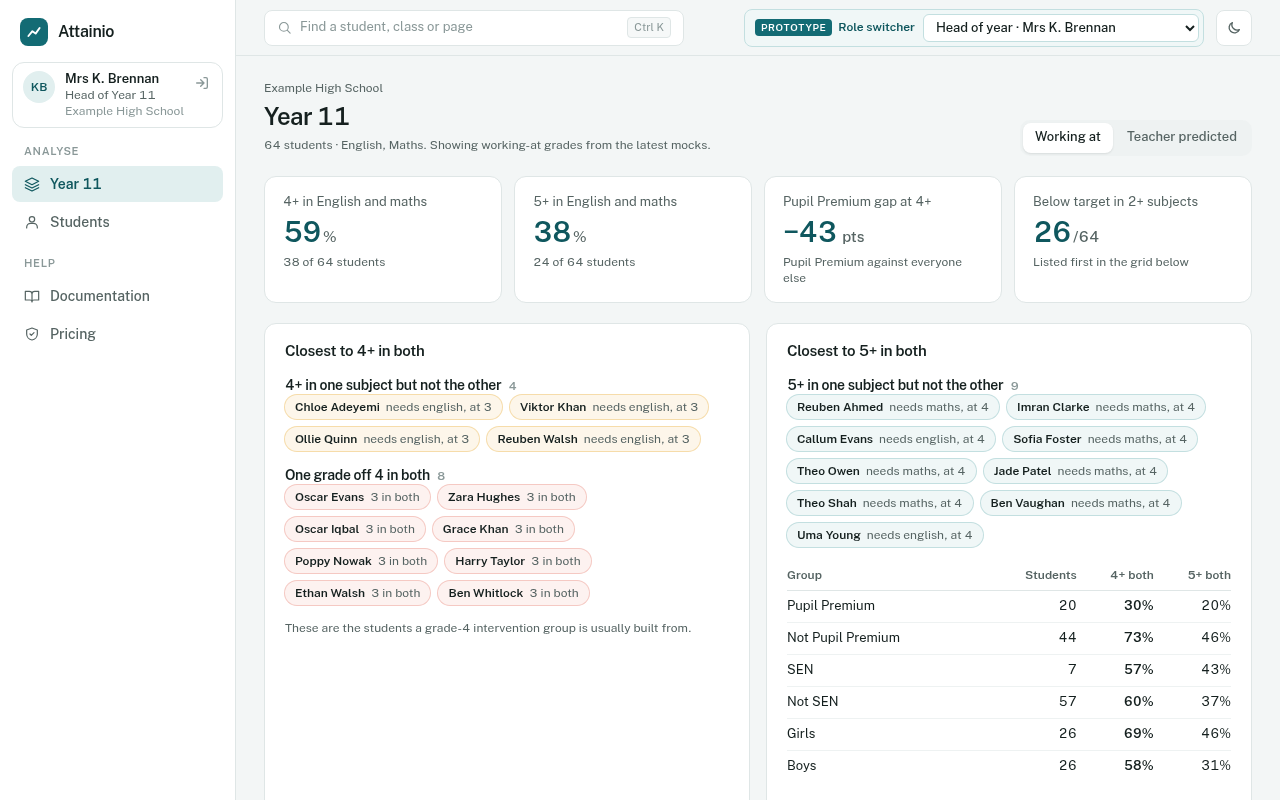Open Documentation from the sidebar
The image size is (1280, 800).
117,296
